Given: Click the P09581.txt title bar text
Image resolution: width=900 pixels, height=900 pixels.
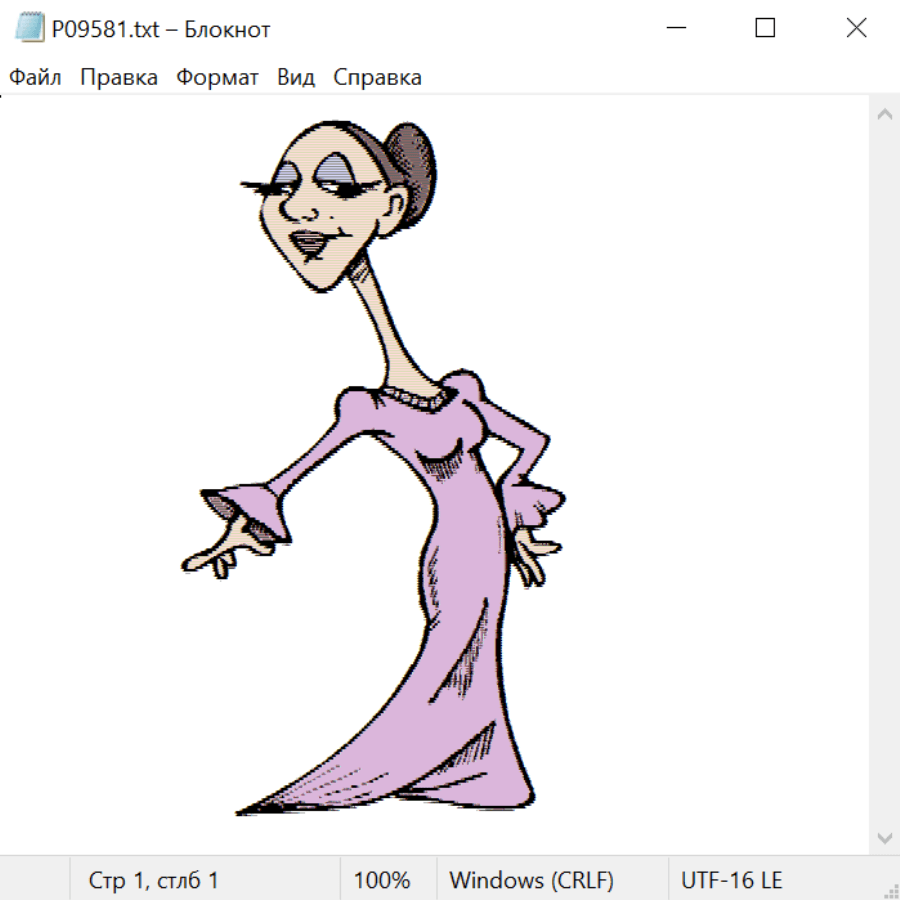Looking at the screenshot, I should 160,29.
